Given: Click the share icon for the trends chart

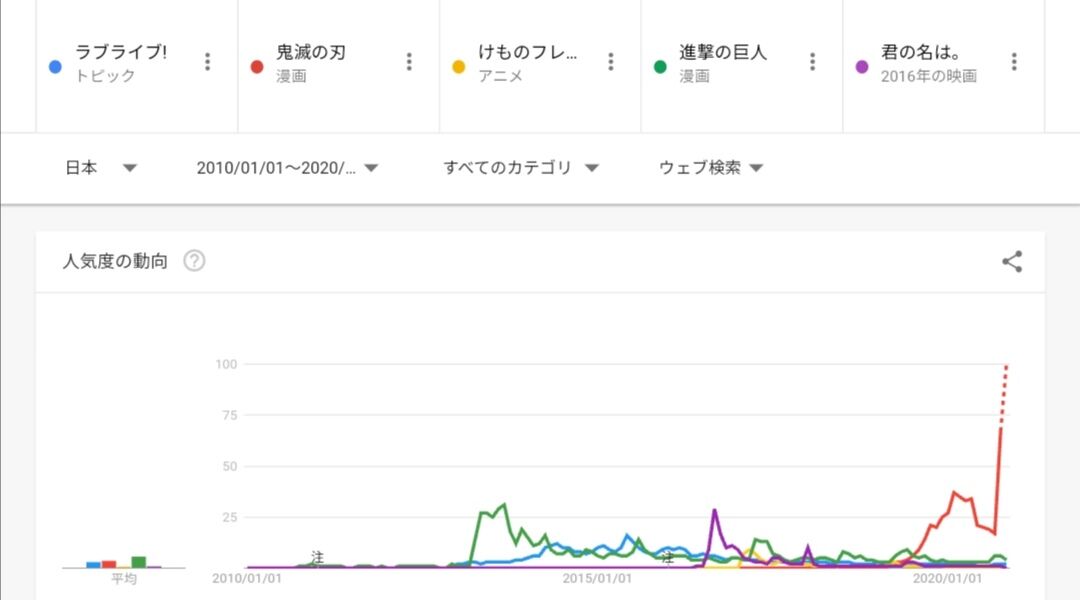Looking at the screenshot, I should [x=1012, y=262].
